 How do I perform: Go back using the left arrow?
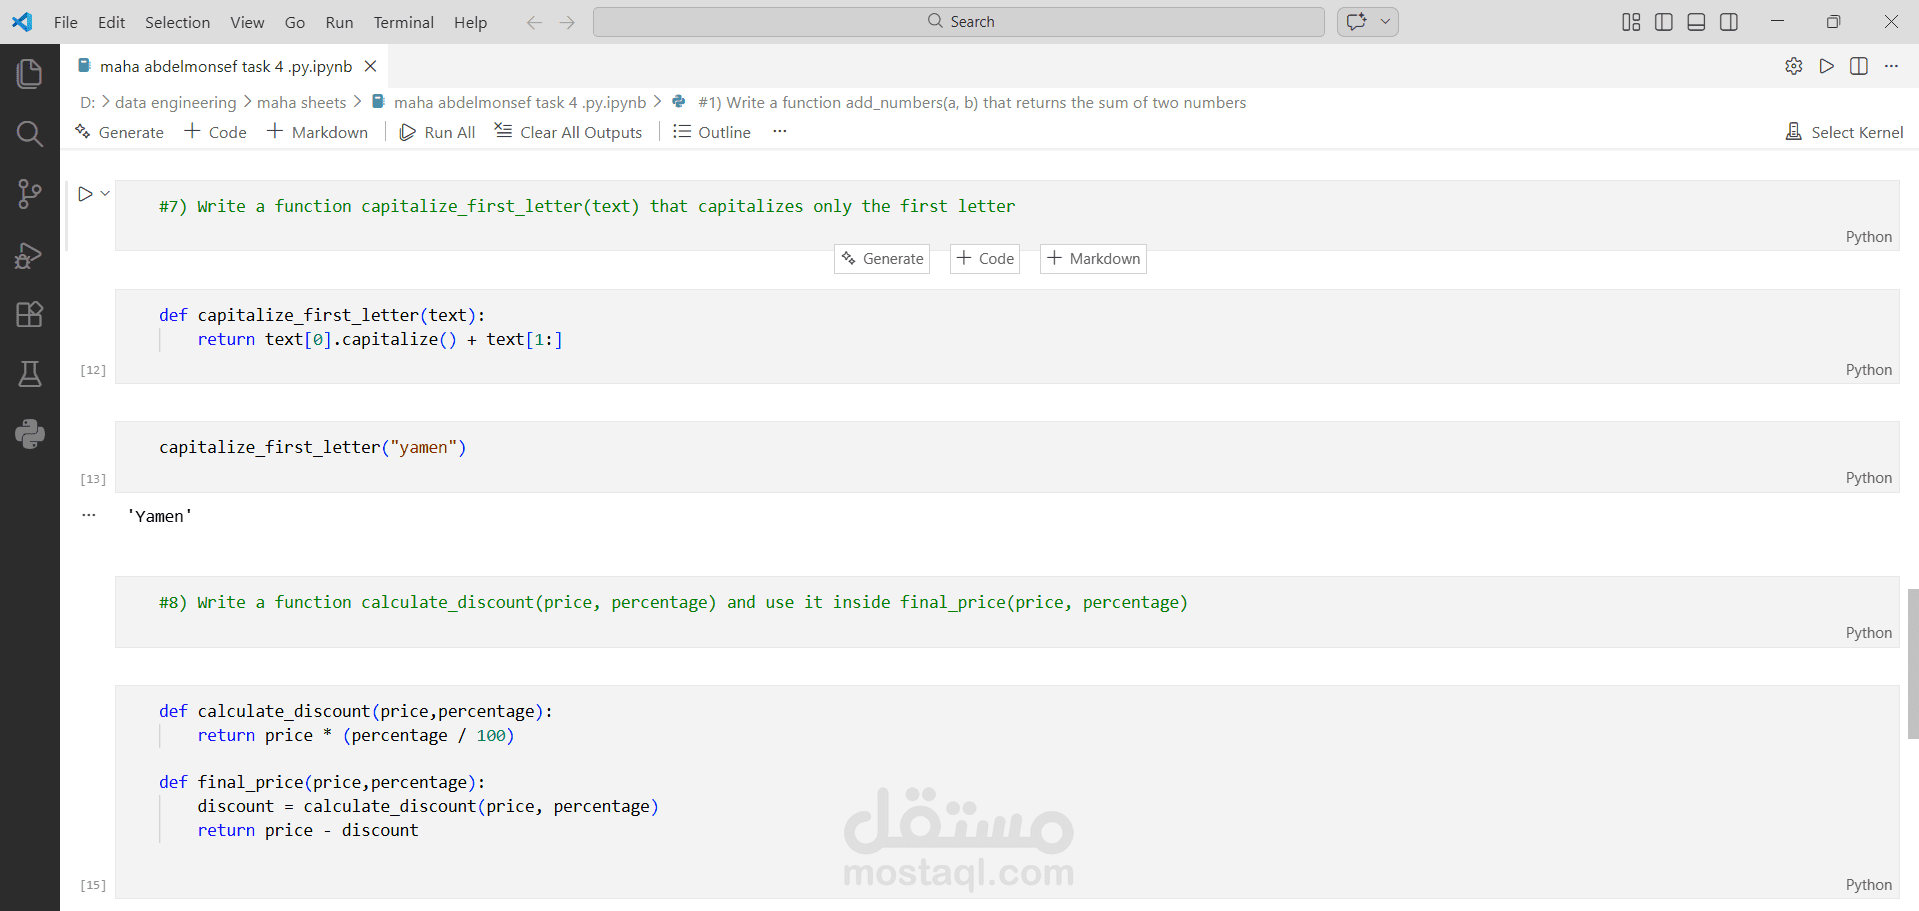tap(534, 22)
